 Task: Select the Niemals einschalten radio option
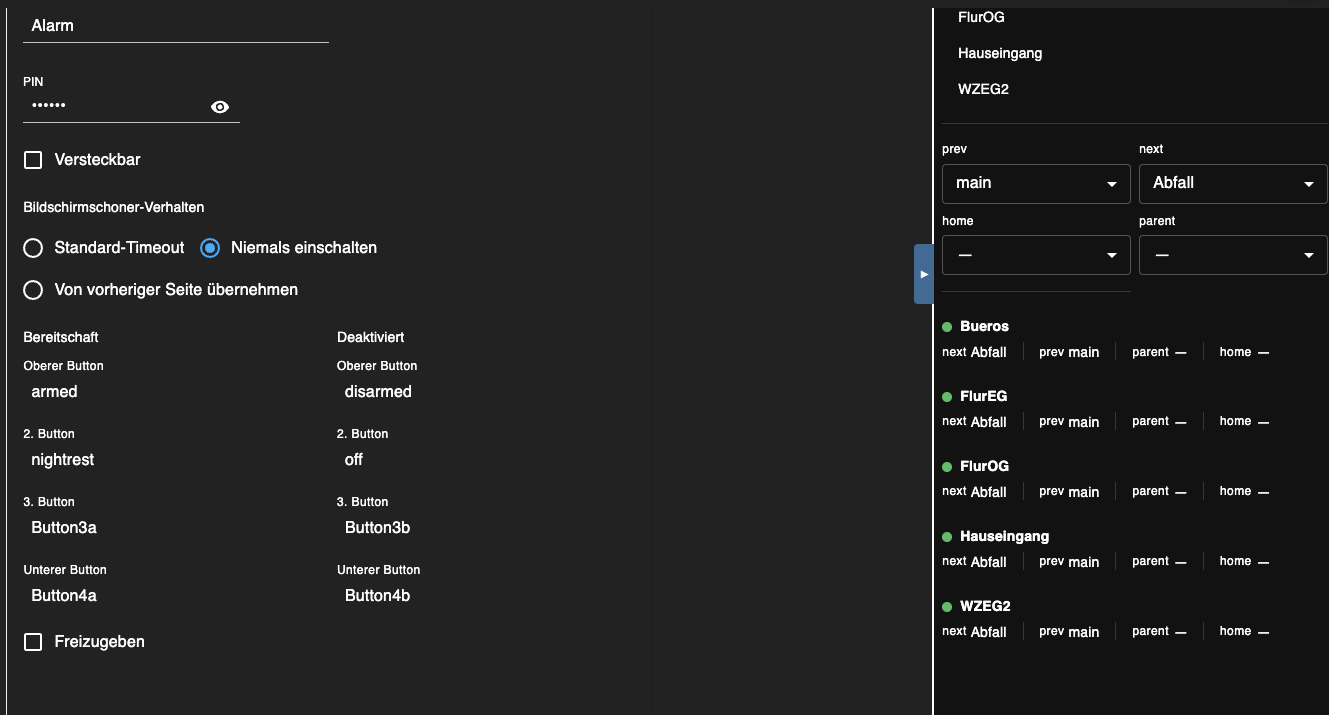(210, 248)
